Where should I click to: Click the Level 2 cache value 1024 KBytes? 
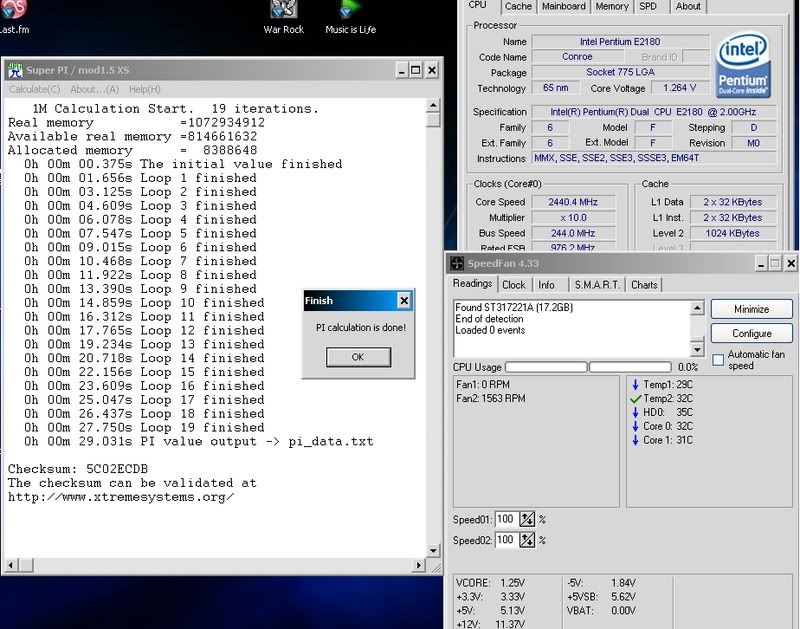click(733, 233)
